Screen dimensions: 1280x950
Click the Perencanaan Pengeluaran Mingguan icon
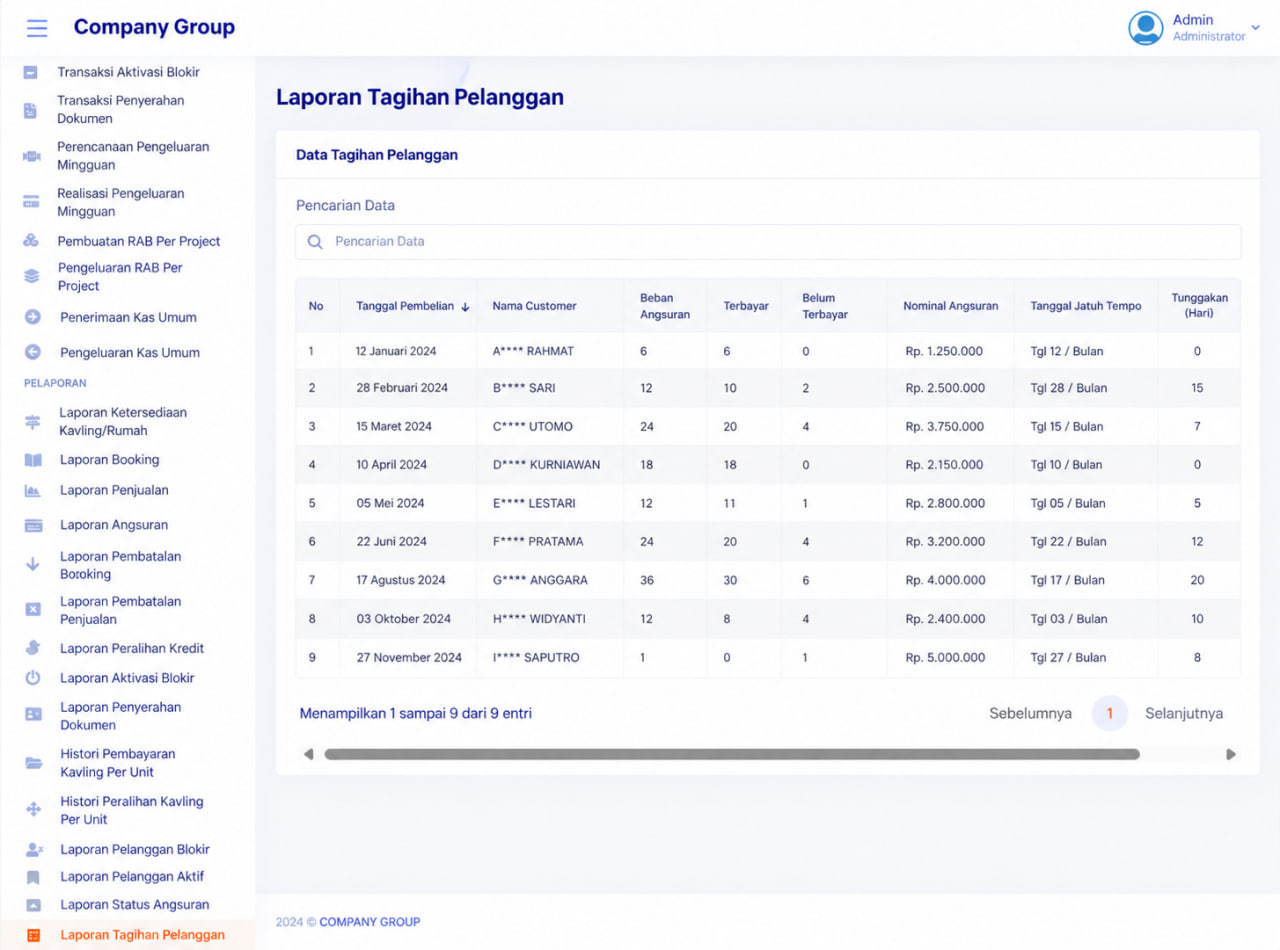[31, 156]
